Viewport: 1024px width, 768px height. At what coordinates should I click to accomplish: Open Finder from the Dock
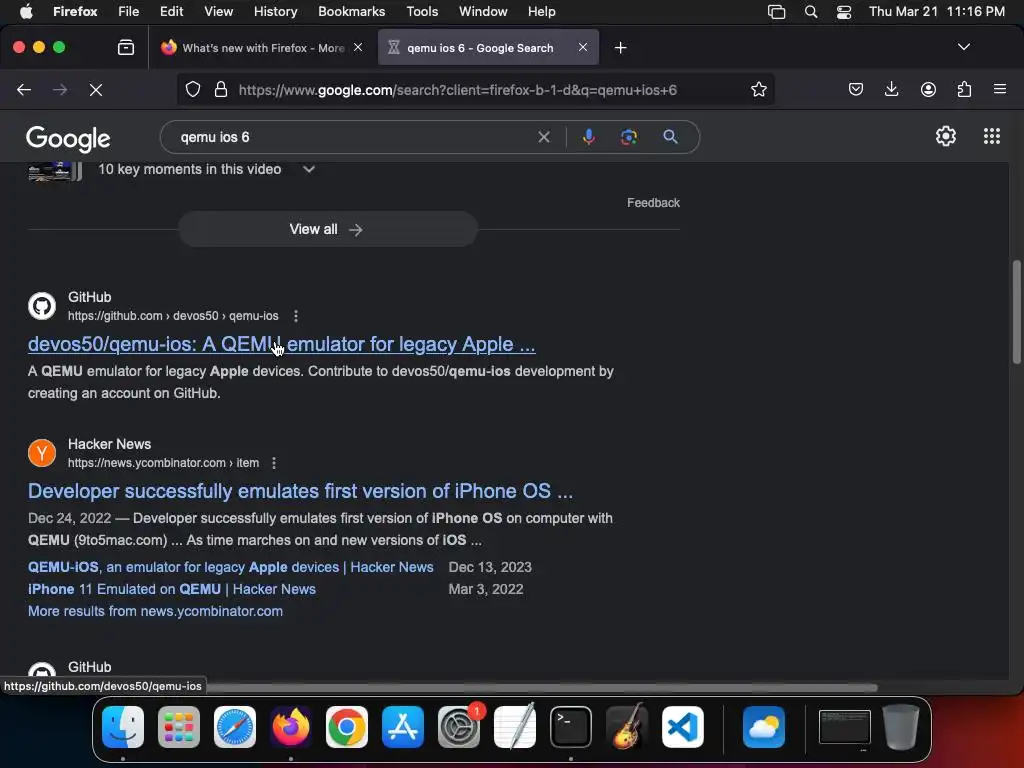point(123,727)
